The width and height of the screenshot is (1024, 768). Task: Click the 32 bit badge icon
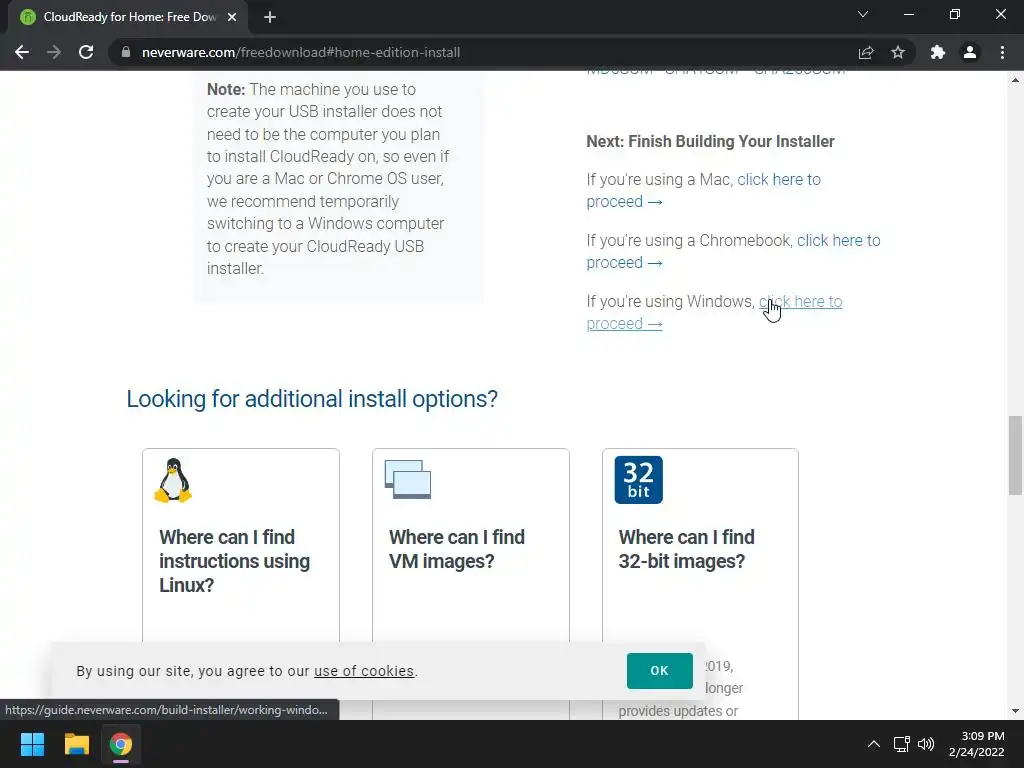[639, 480]
